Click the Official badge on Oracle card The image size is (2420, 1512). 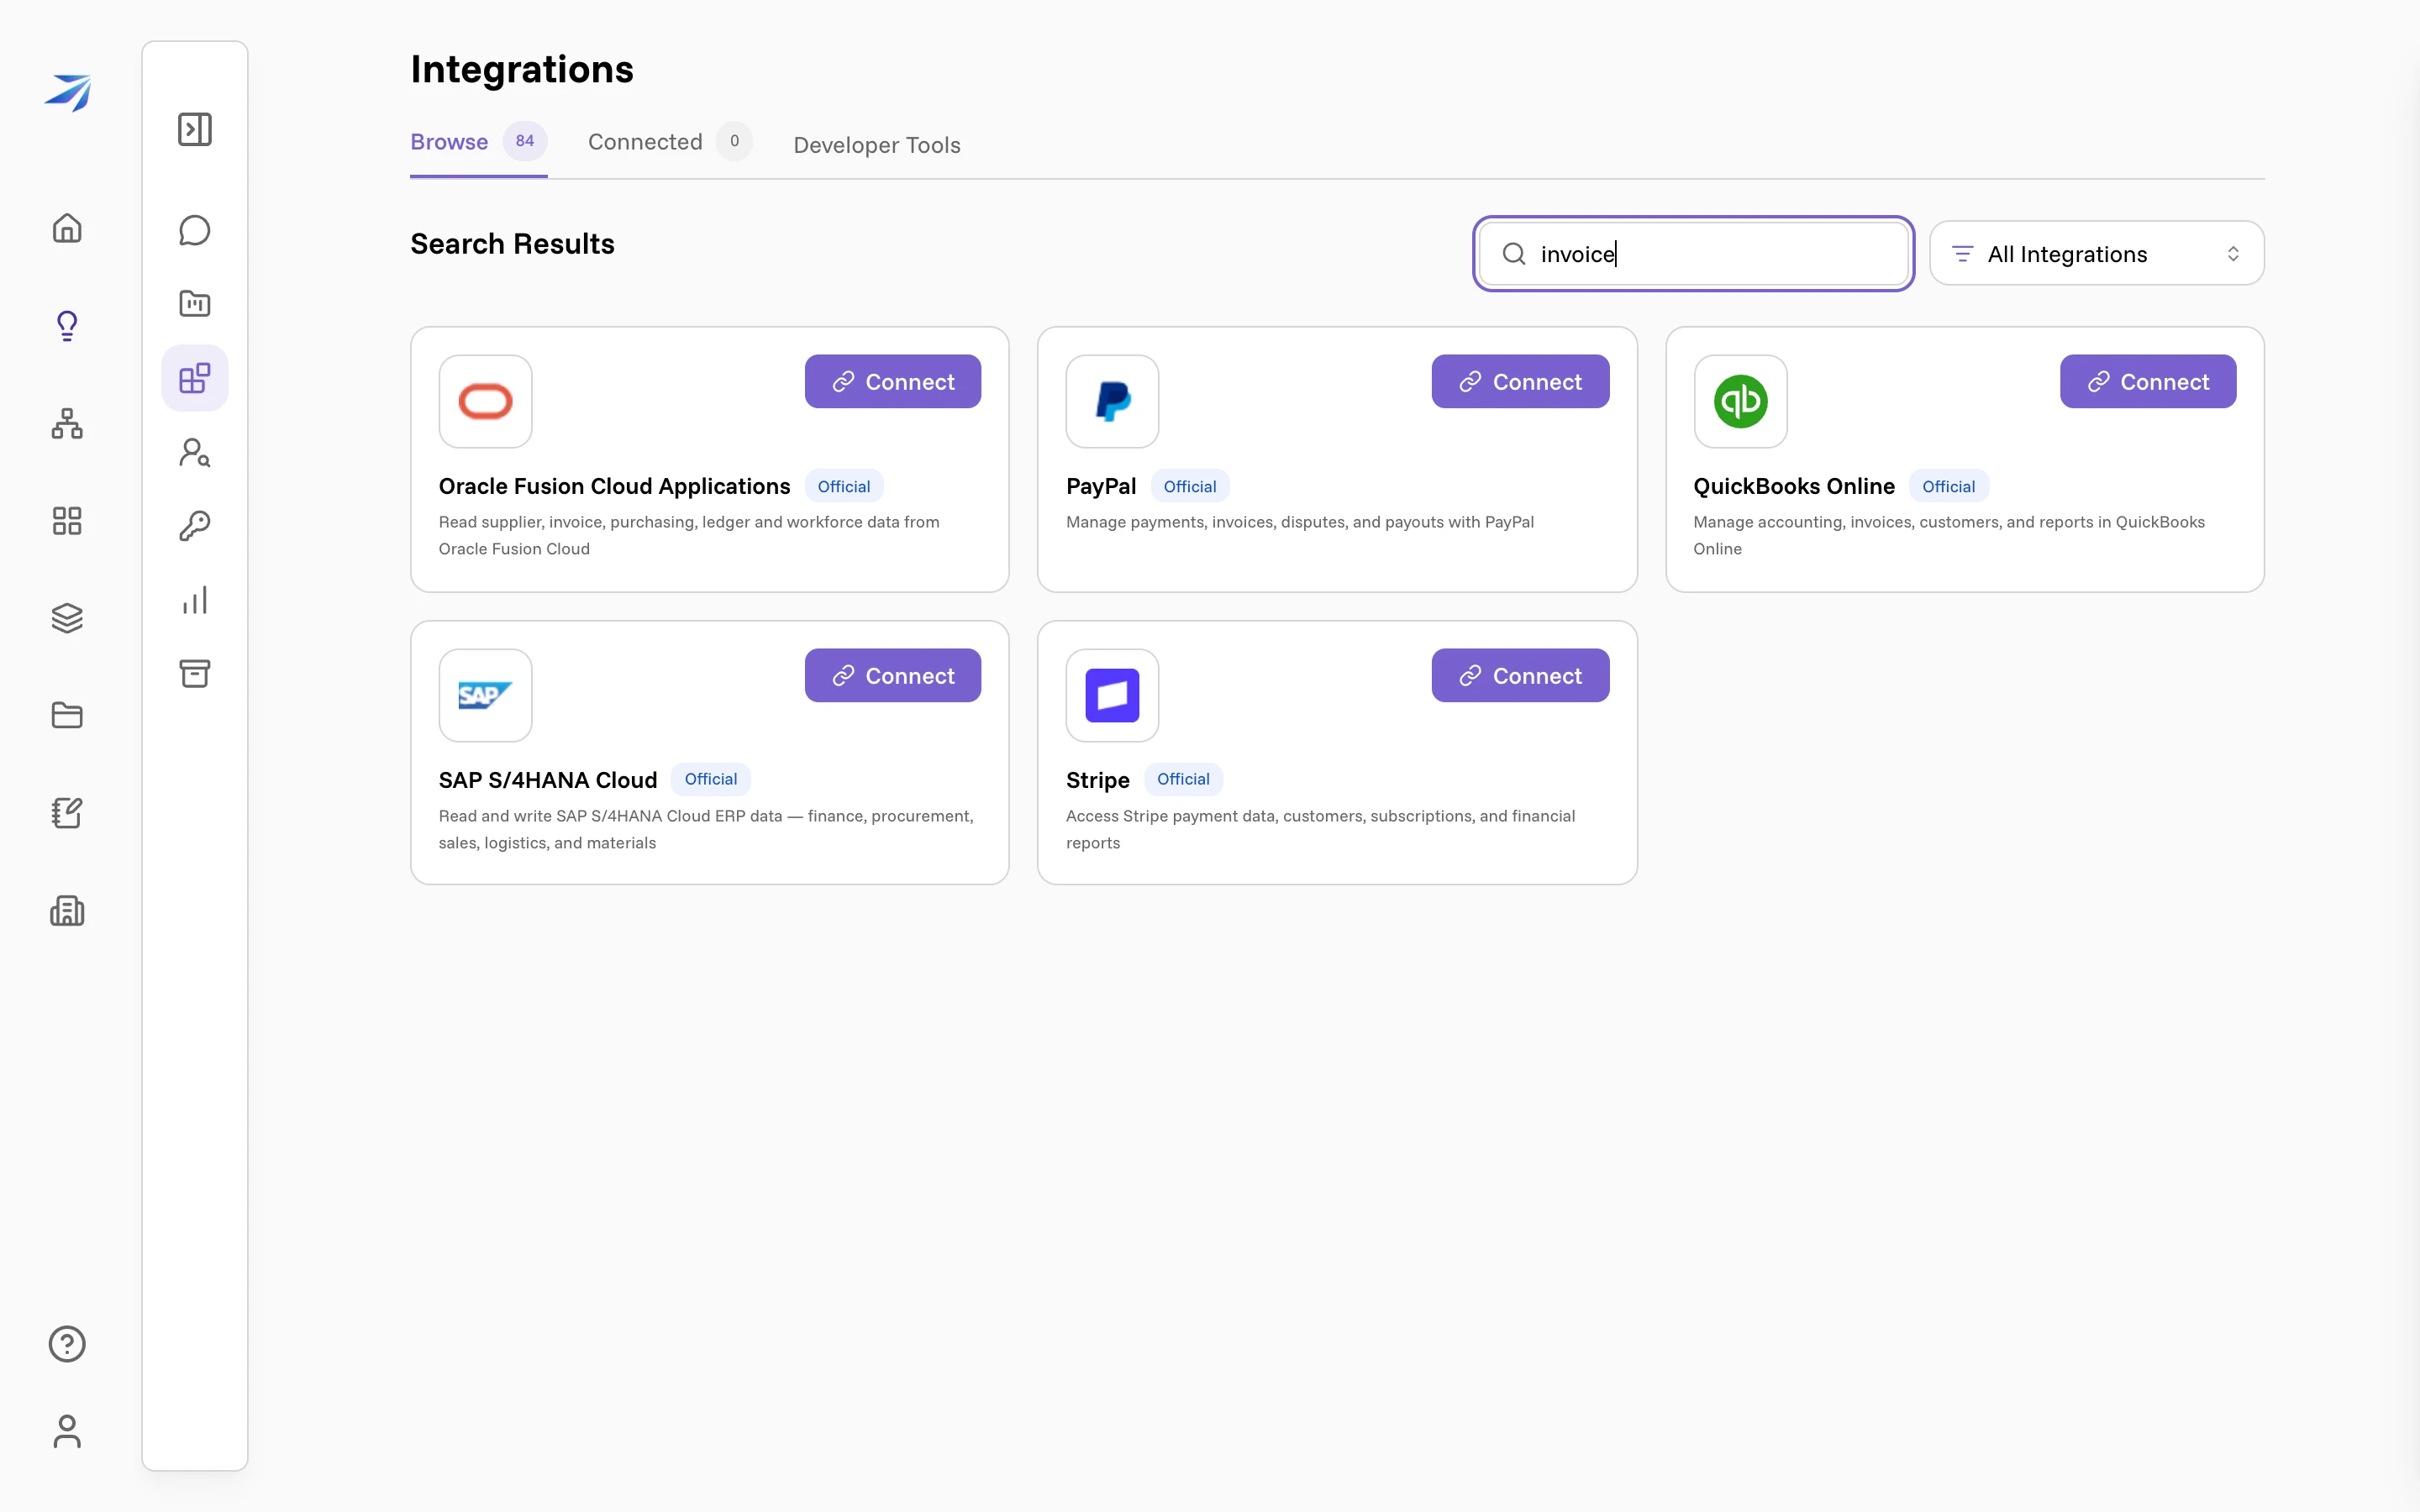click(844, 486)
